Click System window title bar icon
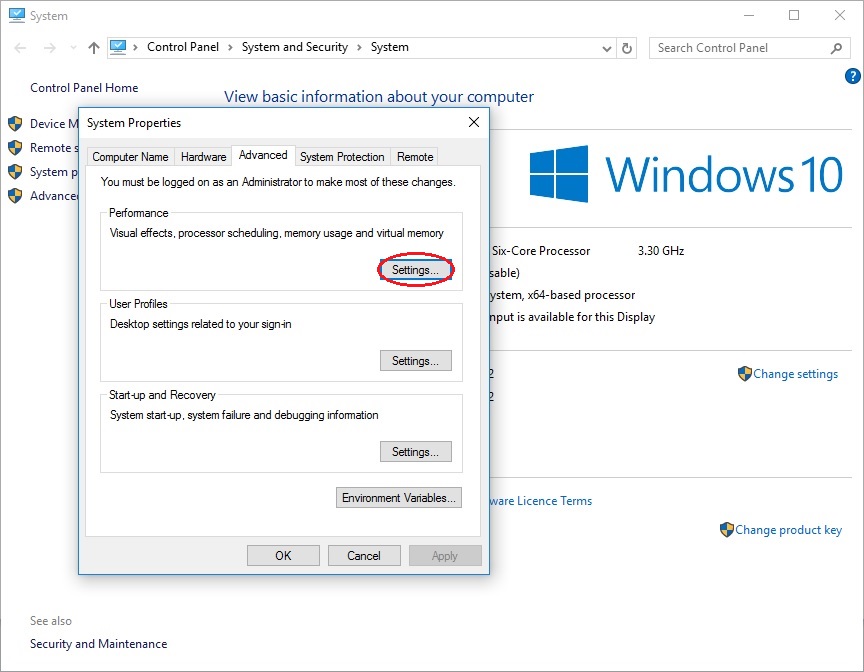This screenshot has height=672, width=864. click(17, 15)
